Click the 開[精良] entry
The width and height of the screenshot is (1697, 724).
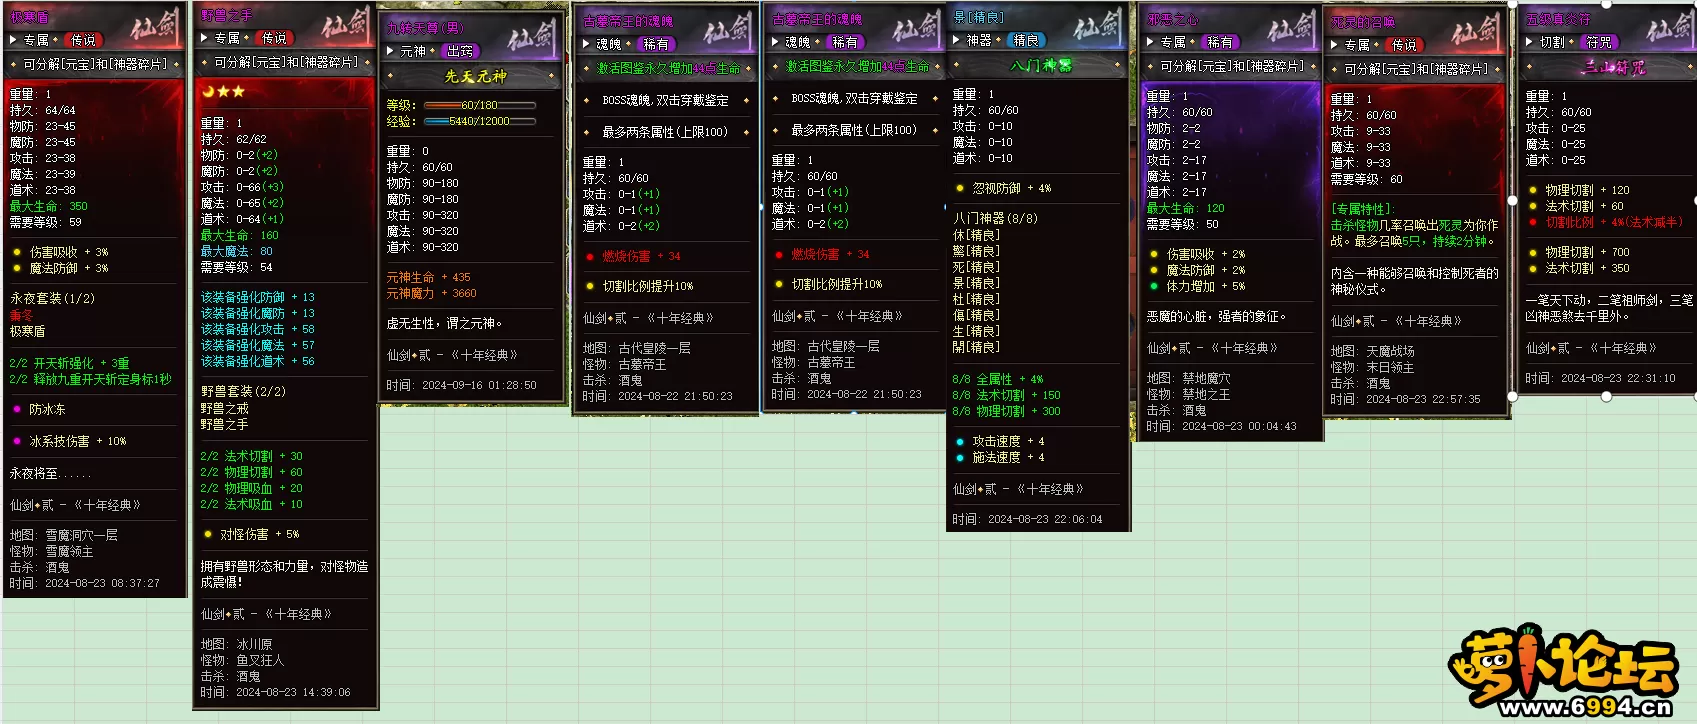(x=977, y=347)
